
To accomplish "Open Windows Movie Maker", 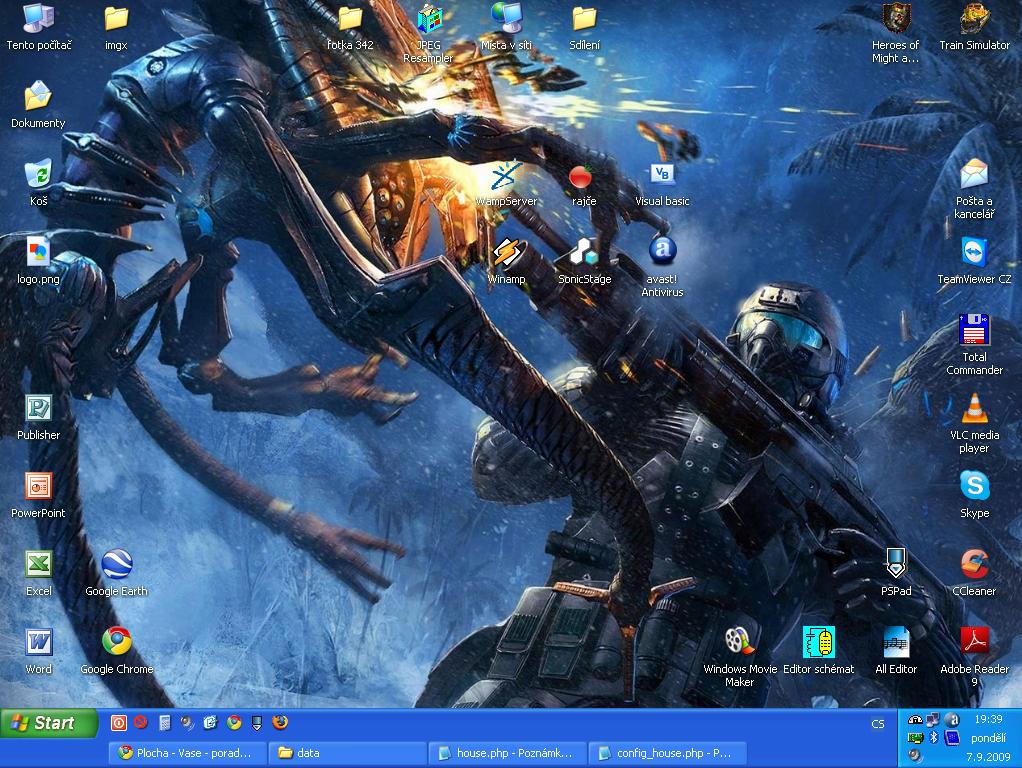I will pyautogui.click(x=740, y=657).
